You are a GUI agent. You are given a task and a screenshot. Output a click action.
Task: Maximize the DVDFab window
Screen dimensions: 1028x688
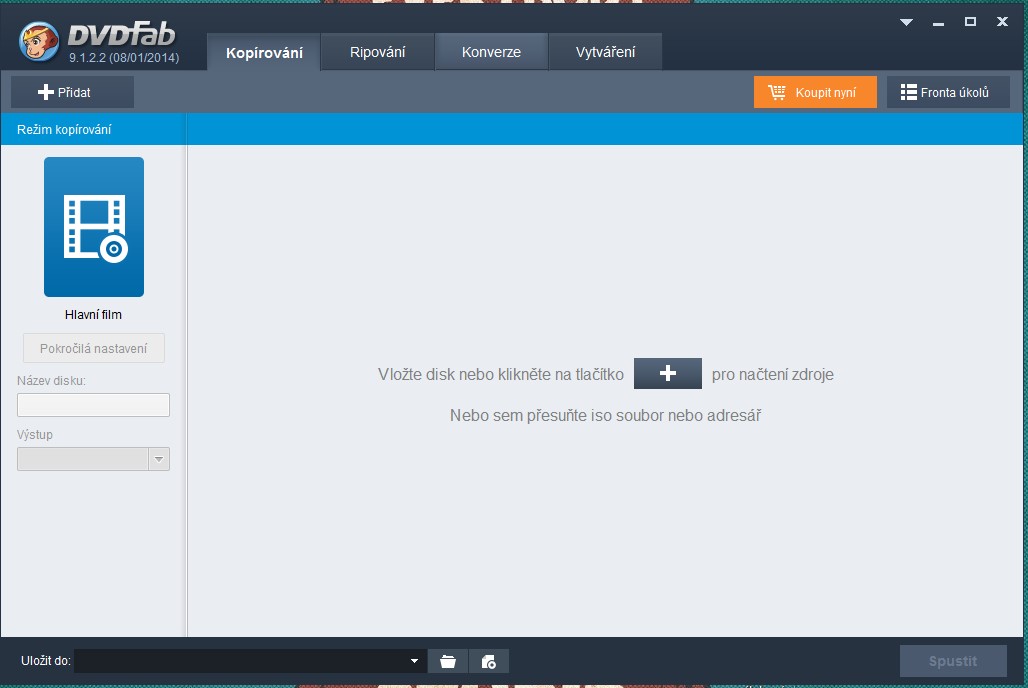(970, 22)
